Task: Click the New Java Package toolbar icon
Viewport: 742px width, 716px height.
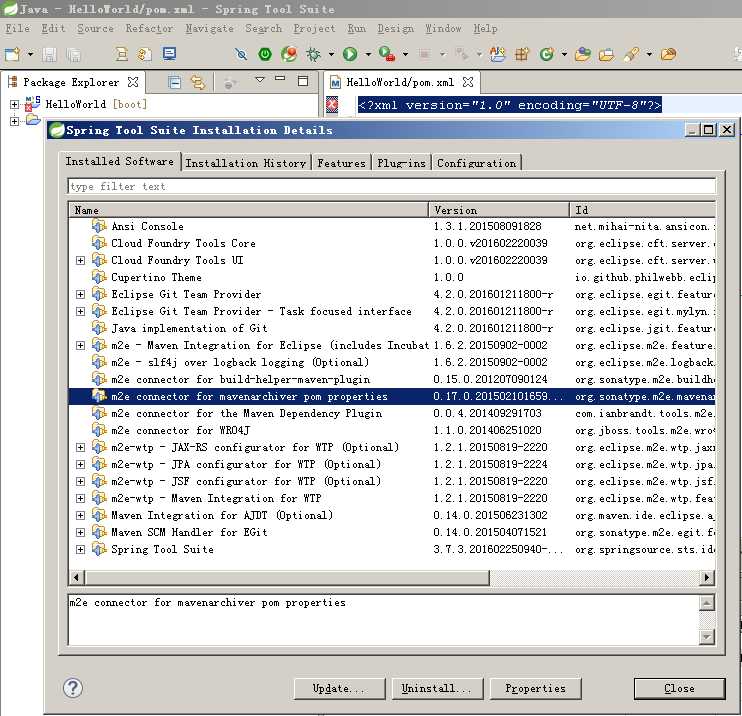Action: click(x=522, y=54)
